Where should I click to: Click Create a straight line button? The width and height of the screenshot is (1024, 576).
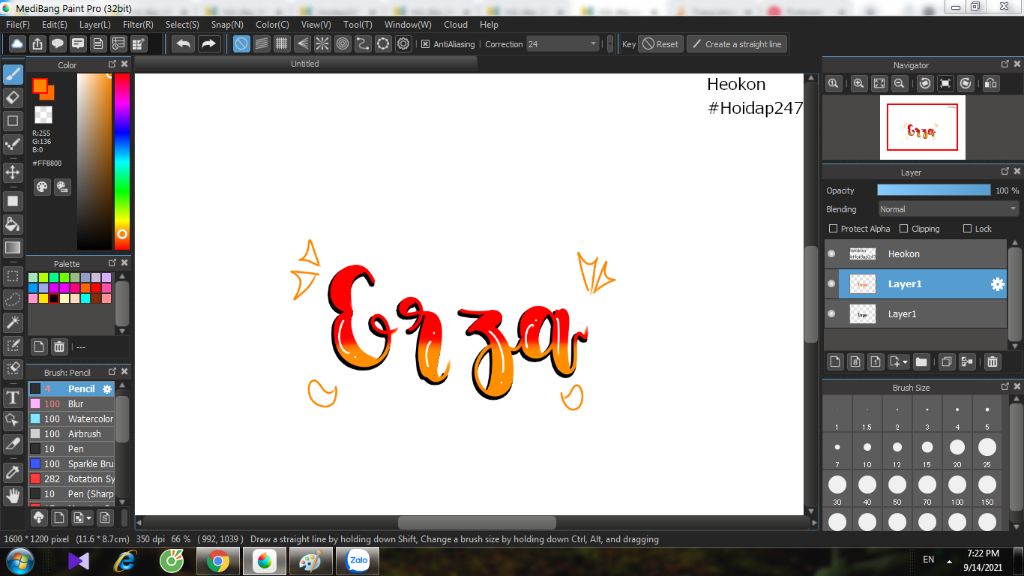coord(737,44)
